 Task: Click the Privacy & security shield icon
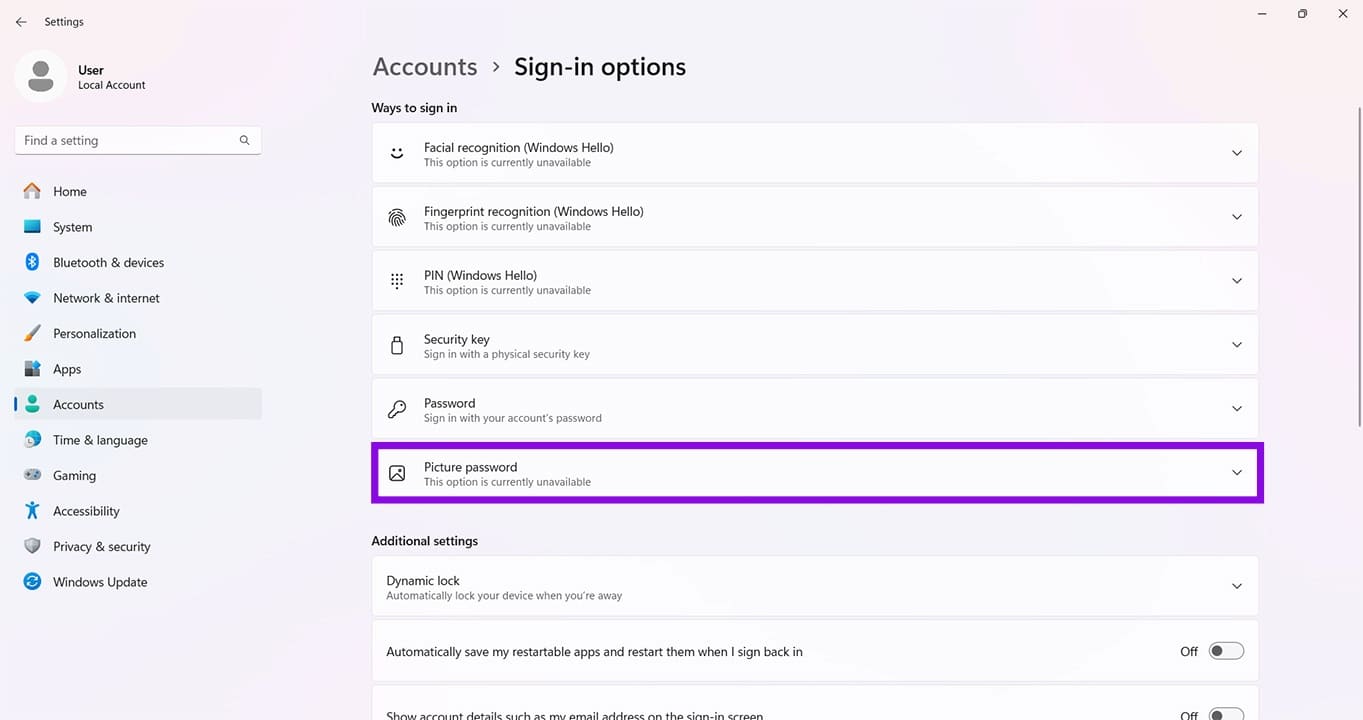33,546
